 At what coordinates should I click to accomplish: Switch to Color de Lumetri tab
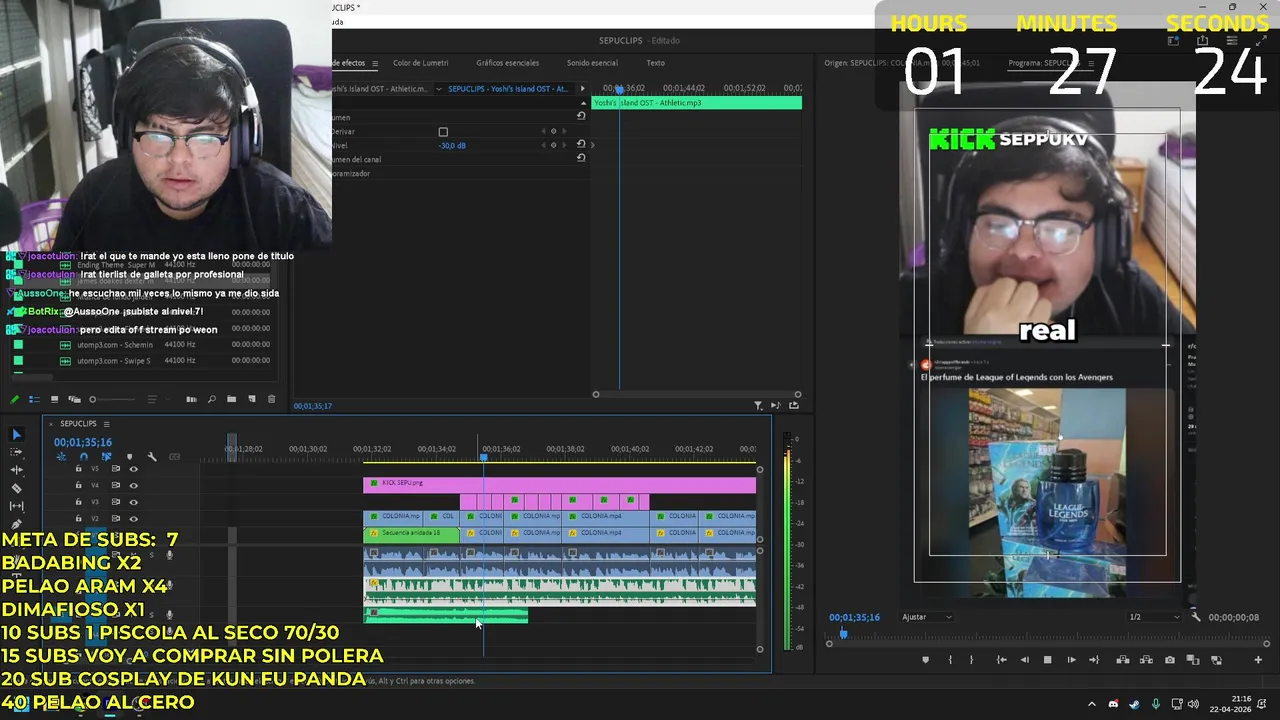[x=420, y=63]
